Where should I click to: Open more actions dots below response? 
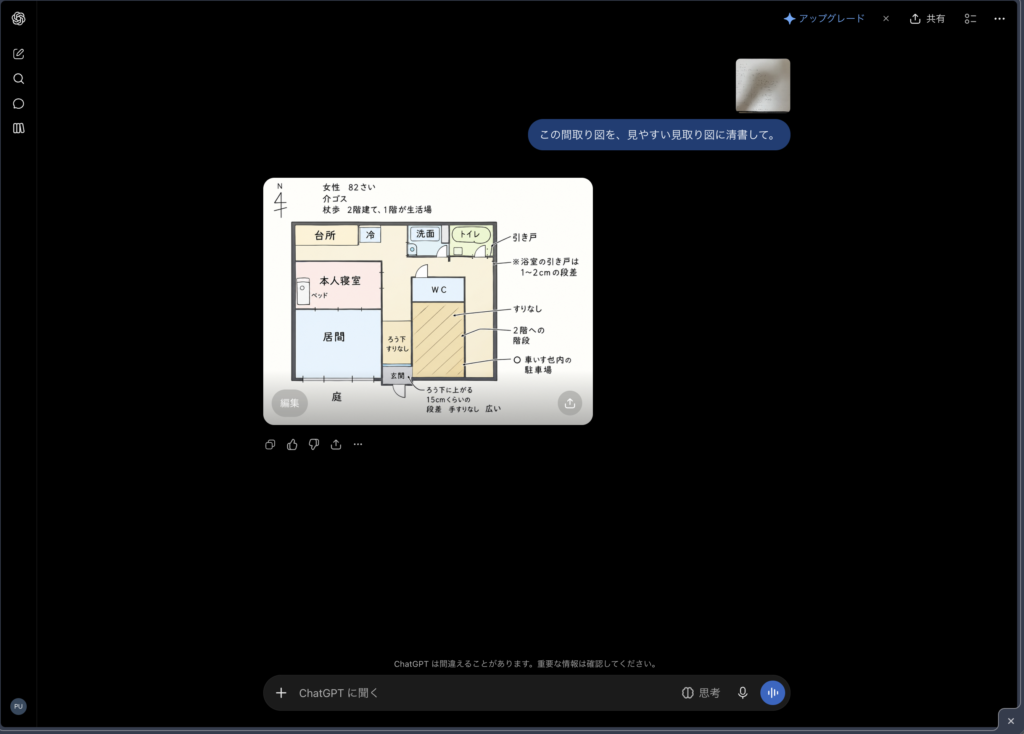point(358,444)
